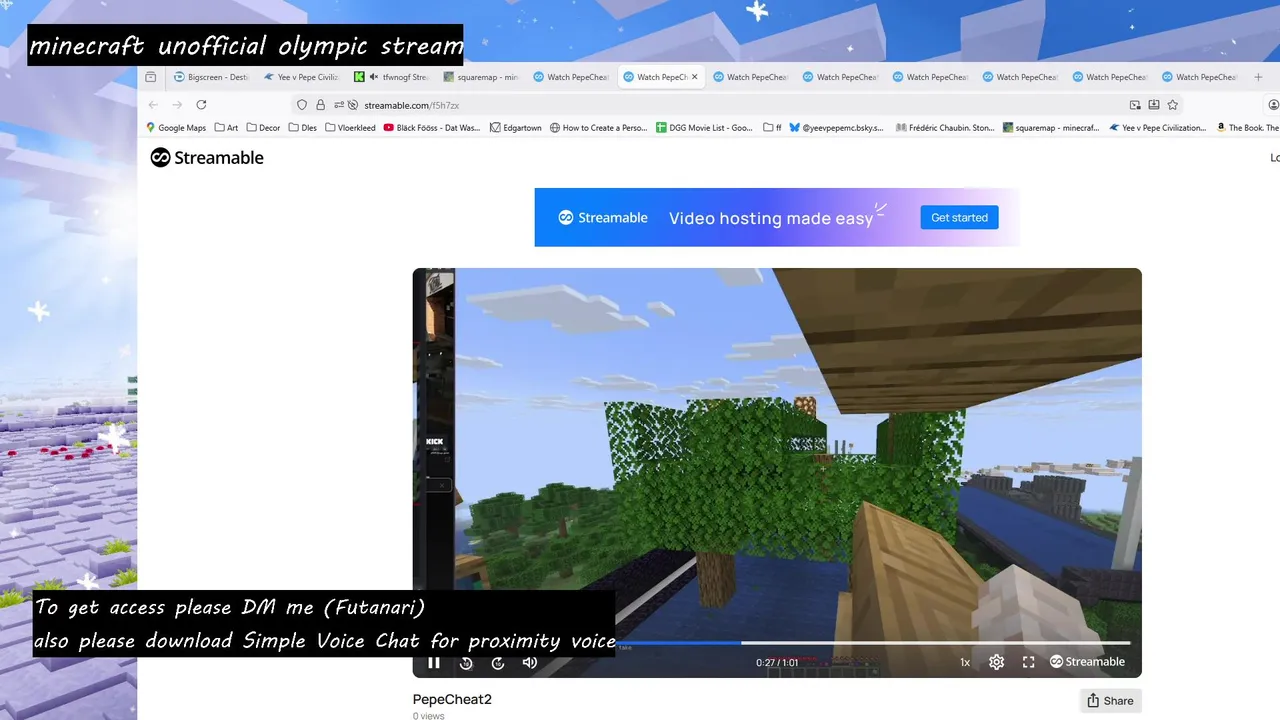Pause the PepeCheat2 video
The height and width of the screenshot is (720, 1280).
coord(434,662)
